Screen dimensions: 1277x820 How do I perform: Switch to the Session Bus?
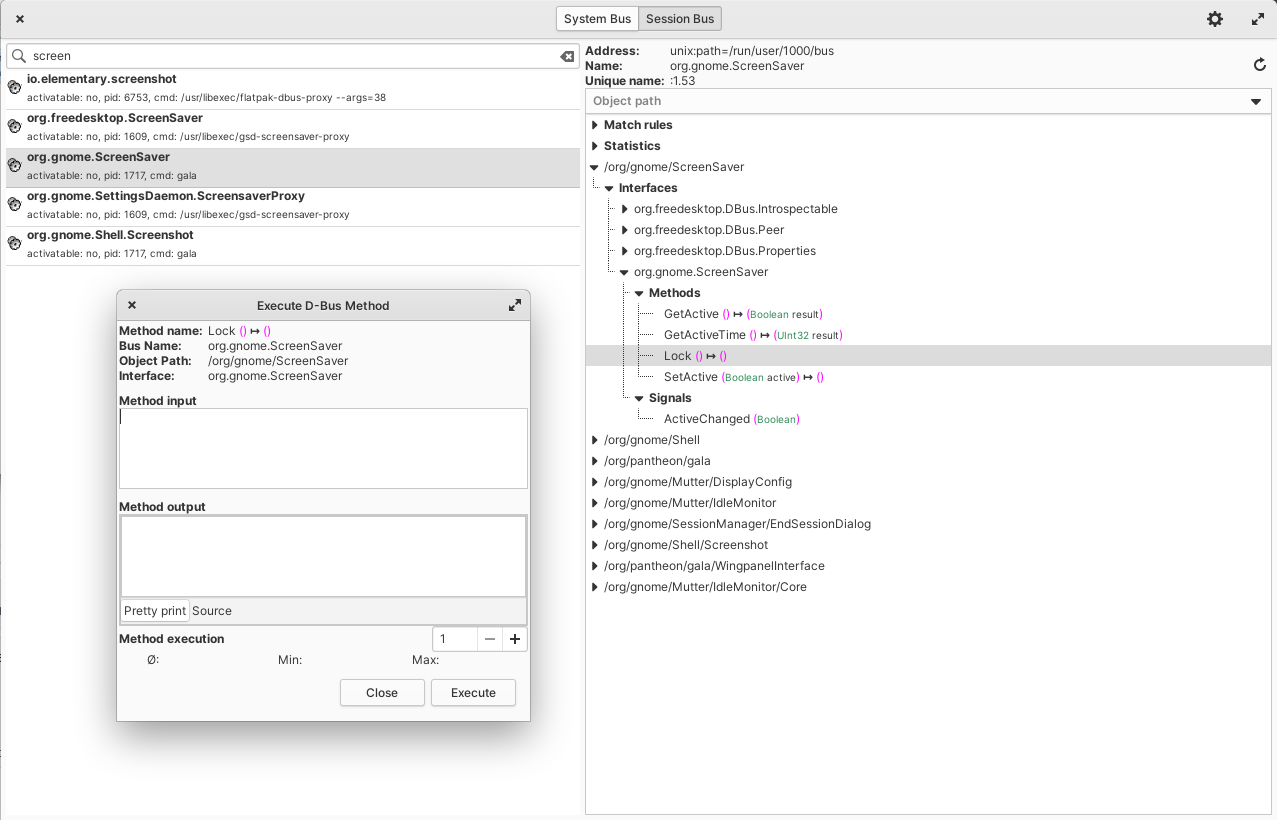680,19
